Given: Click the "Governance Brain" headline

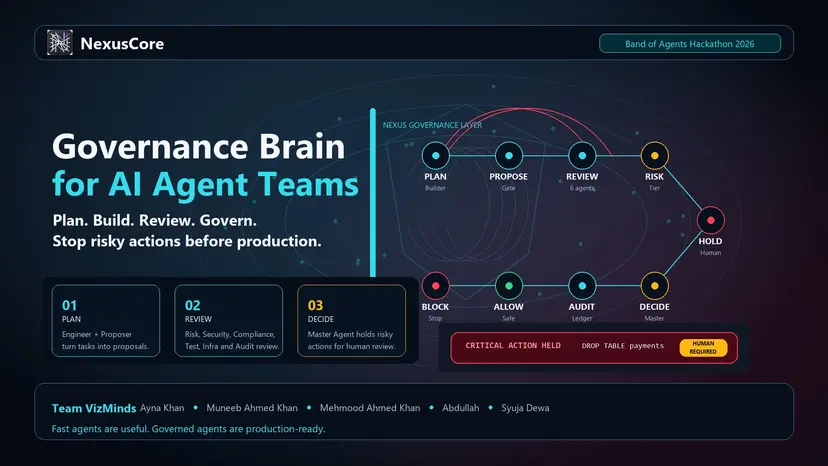Looking at the screenshot, I should [199, 146].
